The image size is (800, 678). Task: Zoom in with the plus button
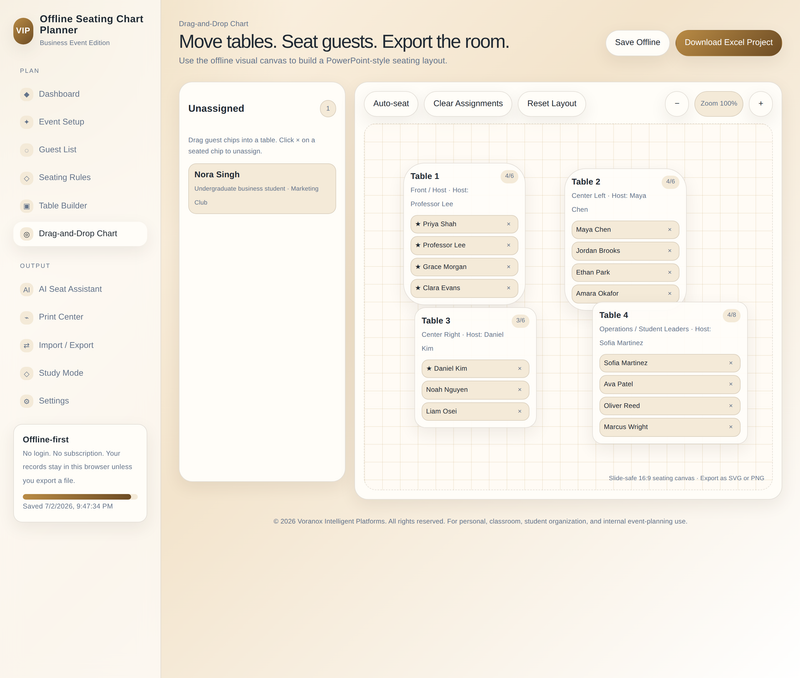coord(761,104)
